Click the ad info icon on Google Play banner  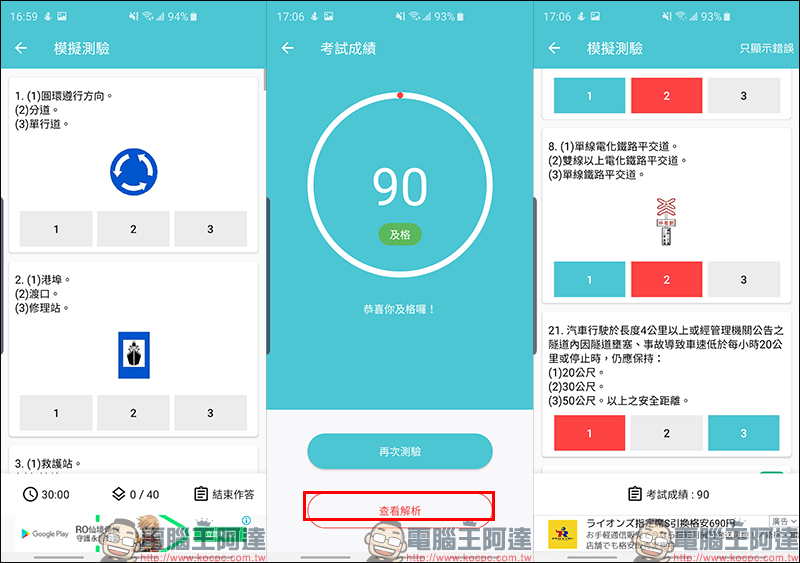click(246, 520)
